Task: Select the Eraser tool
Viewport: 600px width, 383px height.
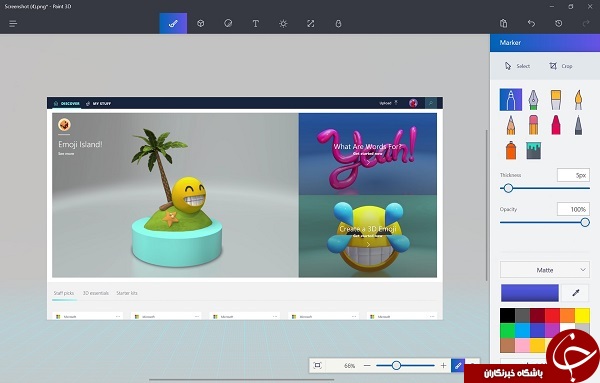Action: (533, 125)
